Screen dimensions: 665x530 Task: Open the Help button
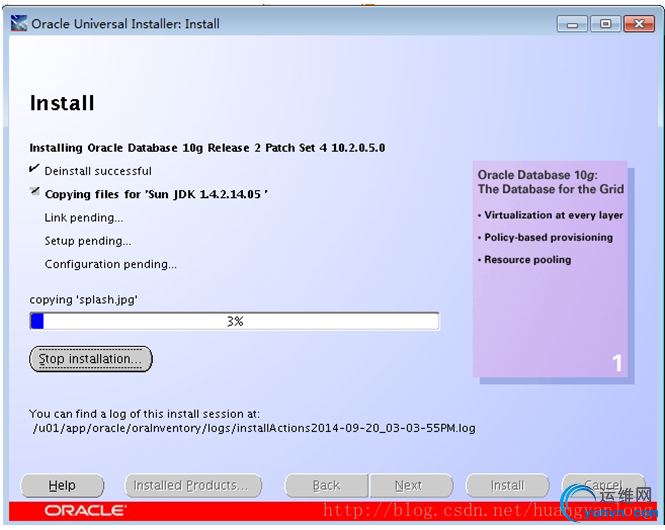(x=62, y=485)
